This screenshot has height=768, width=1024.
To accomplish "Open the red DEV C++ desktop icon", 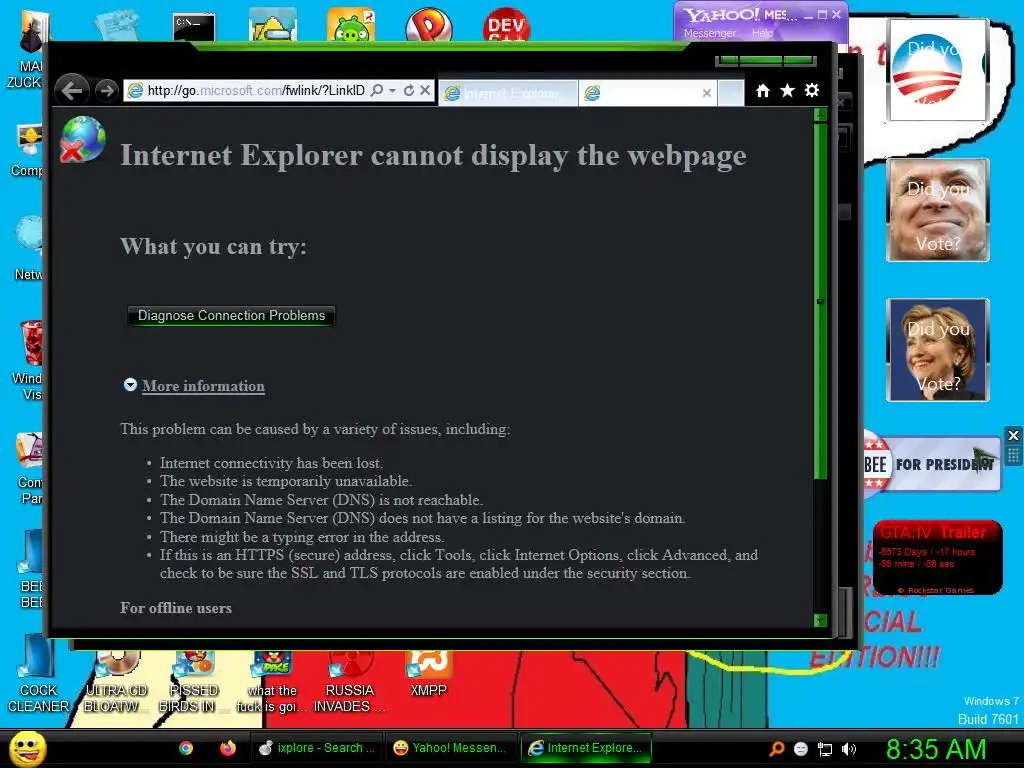I will pos(506,25).
